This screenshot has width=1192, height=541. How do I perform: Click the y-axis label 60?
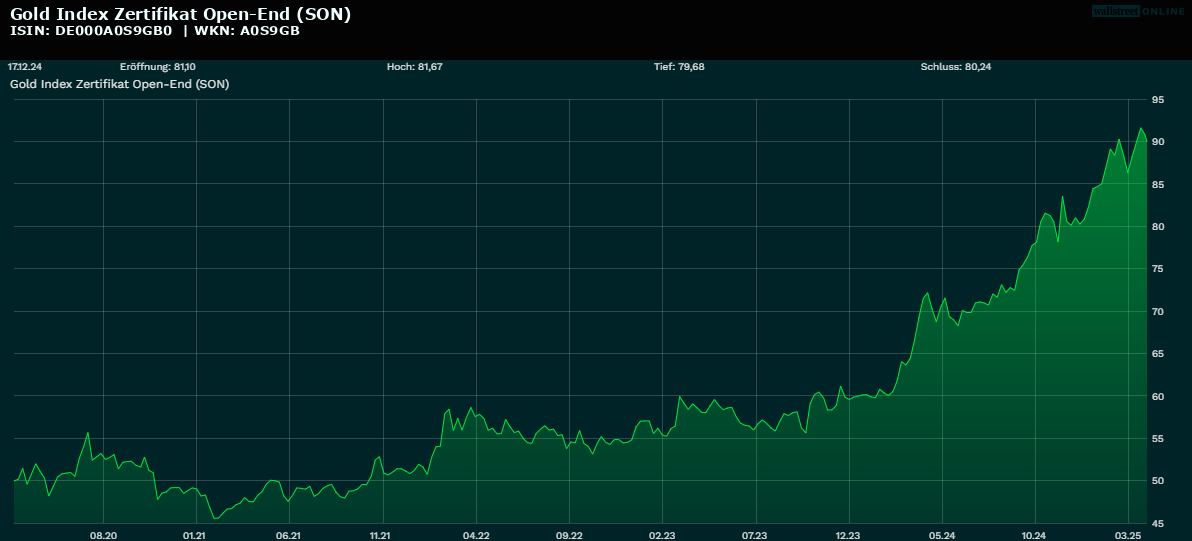click(1158, 397)
